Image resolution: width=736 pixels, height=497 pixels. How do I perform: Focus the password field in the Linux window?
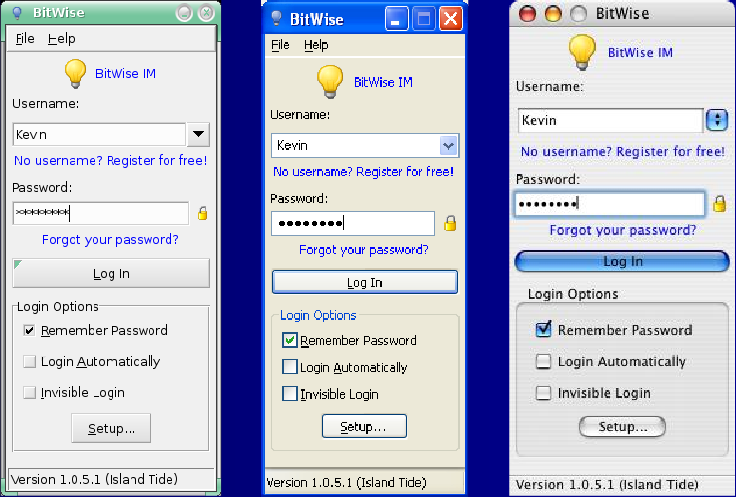[x=100, y=213]
